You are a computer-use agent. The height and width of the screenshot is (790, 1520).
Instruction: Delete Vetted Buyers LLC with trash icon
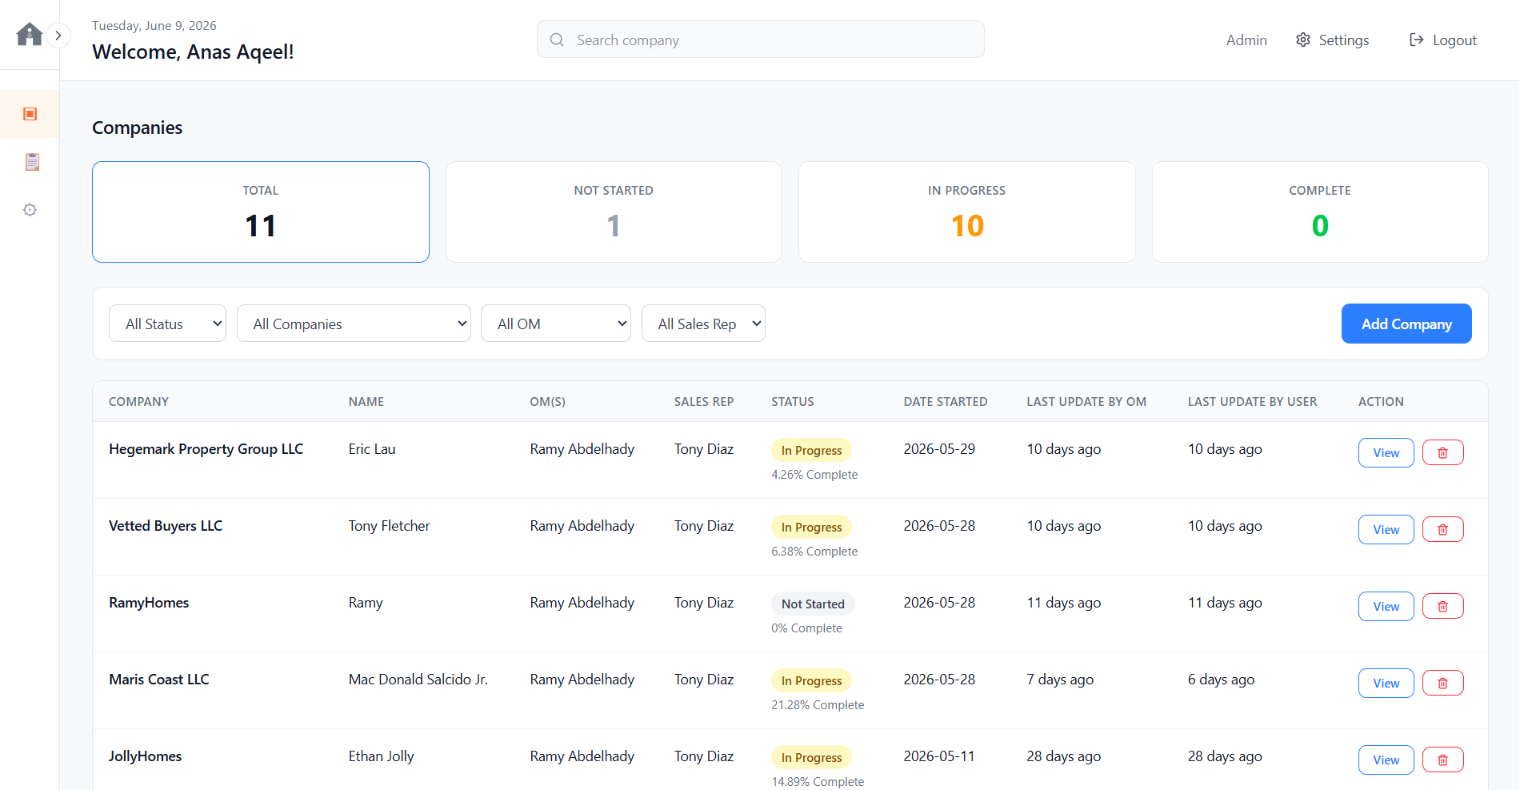coord(1443,530)
